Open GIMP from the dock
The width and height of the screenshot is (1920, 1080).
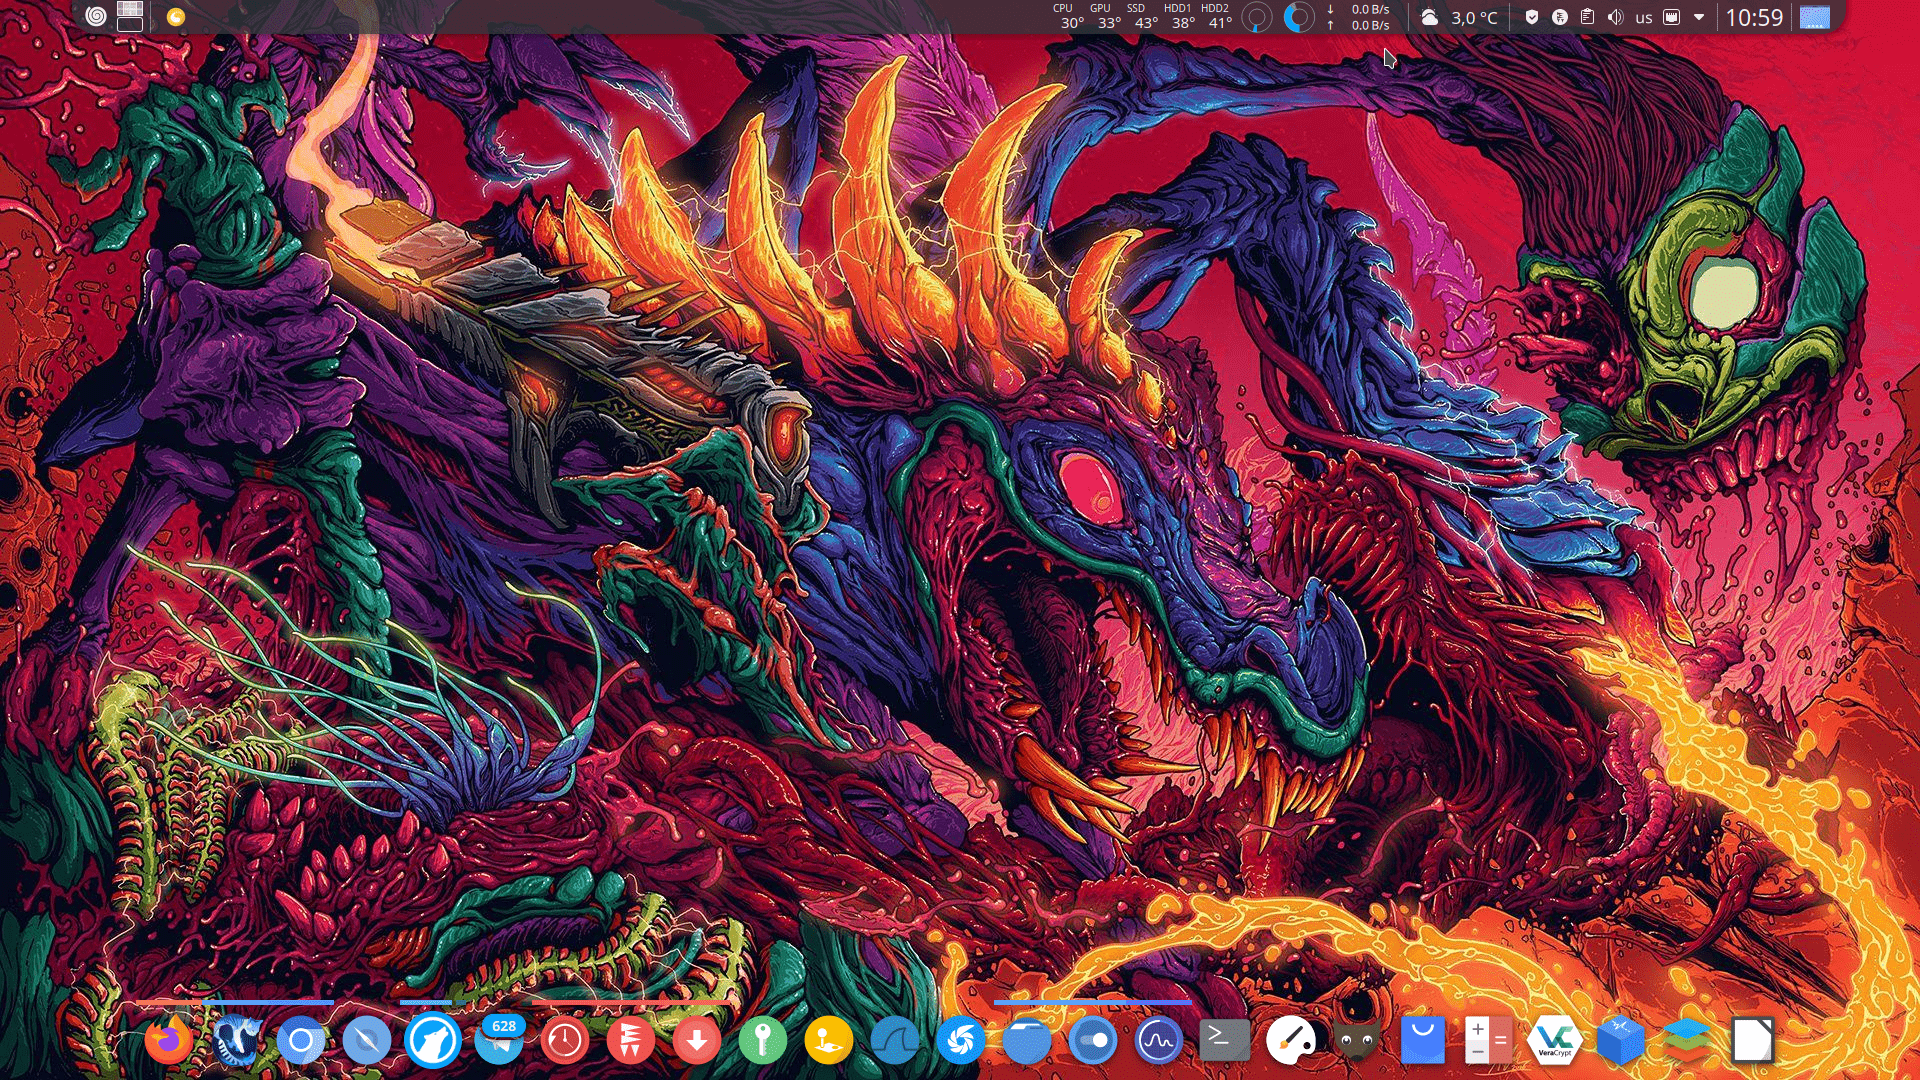click(1357, 1041)
